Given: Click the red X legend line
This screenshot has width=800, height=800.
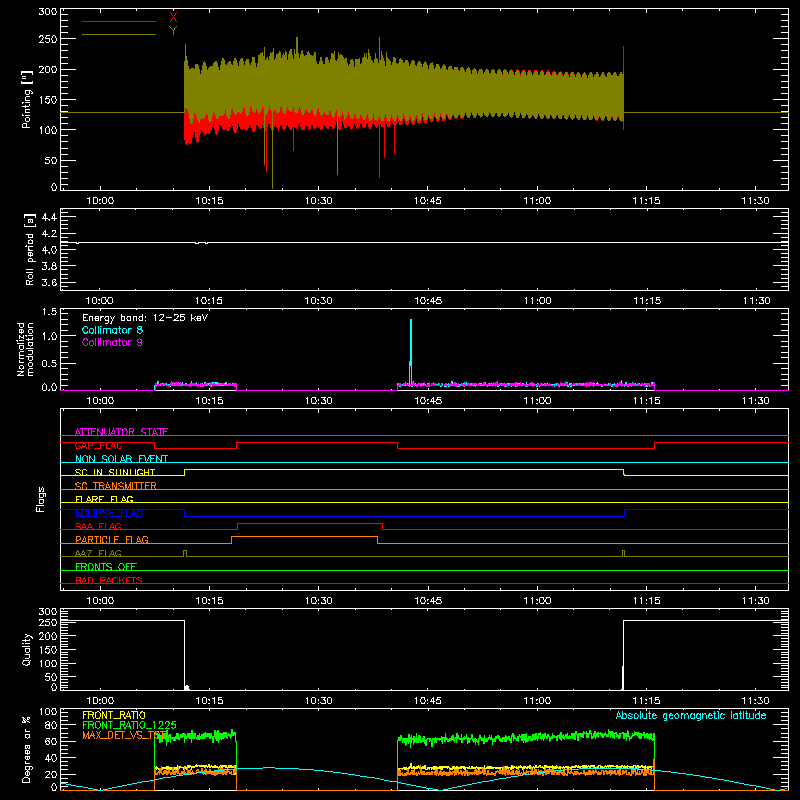Looking at the screenshot, I should pyautogui.click(x=119, y=21).
